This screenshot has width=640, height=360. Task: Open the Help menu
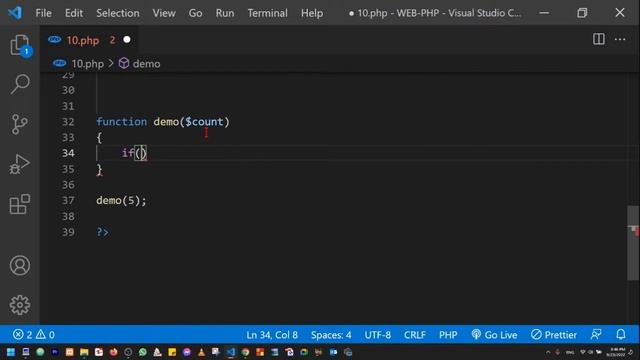point(312,13)
